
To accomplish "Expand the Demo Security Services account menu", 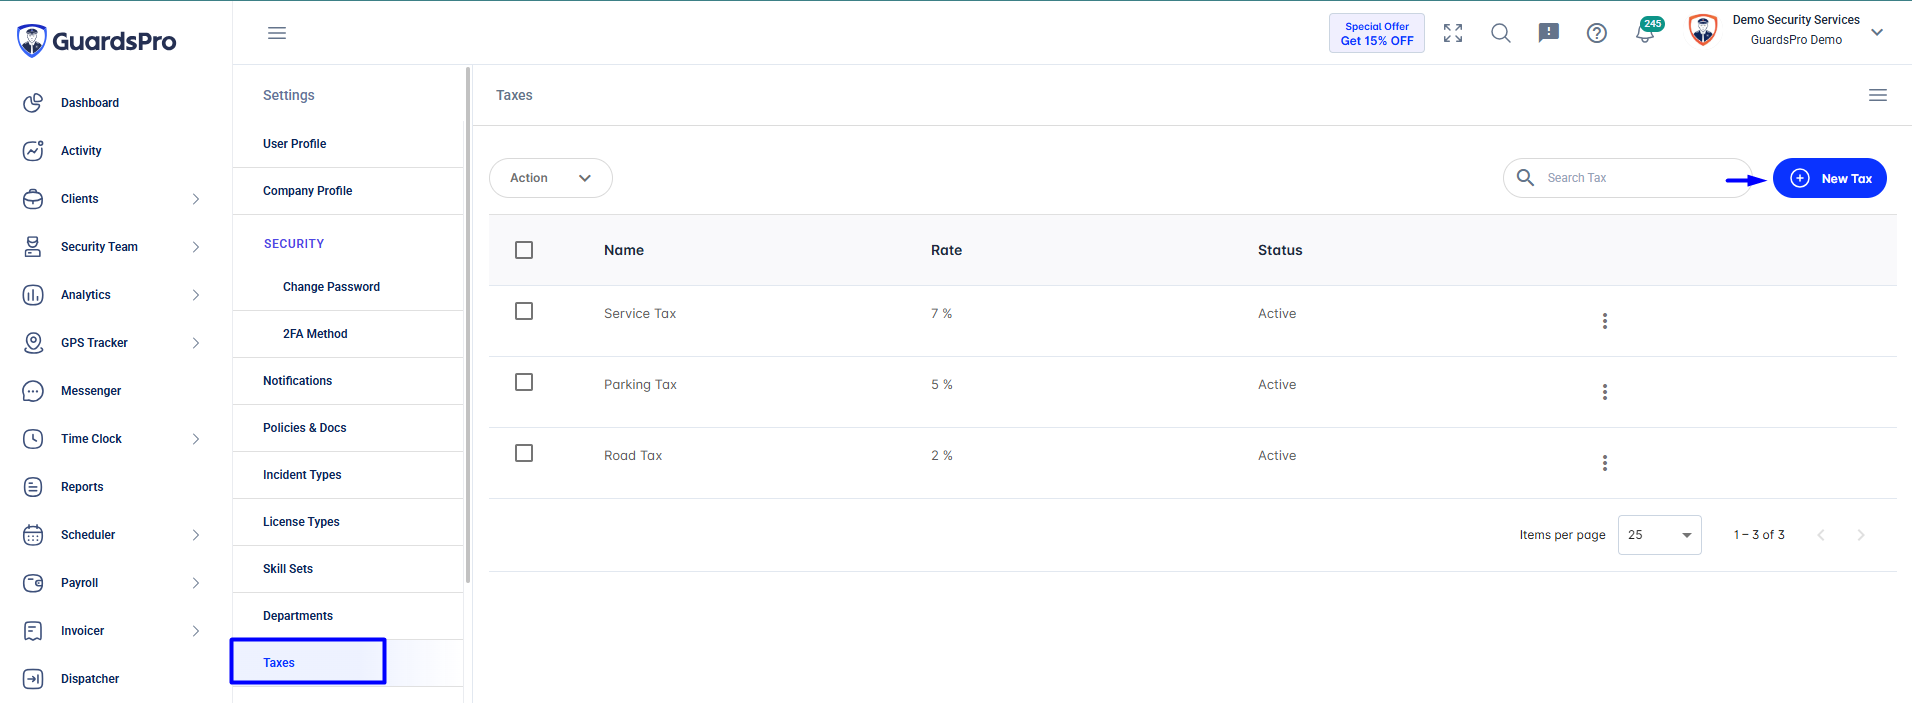I will 1877,32.
